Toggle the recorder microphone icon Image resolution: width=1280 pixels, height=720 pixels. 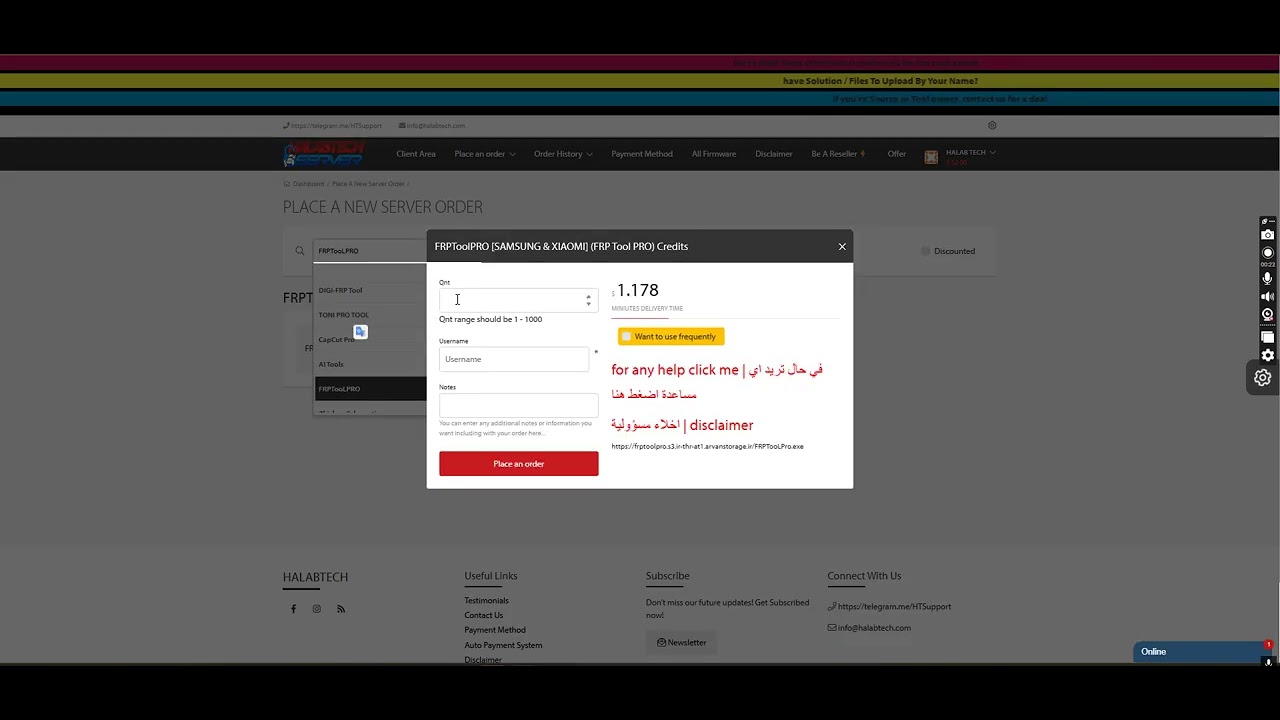click(1268, 279)
